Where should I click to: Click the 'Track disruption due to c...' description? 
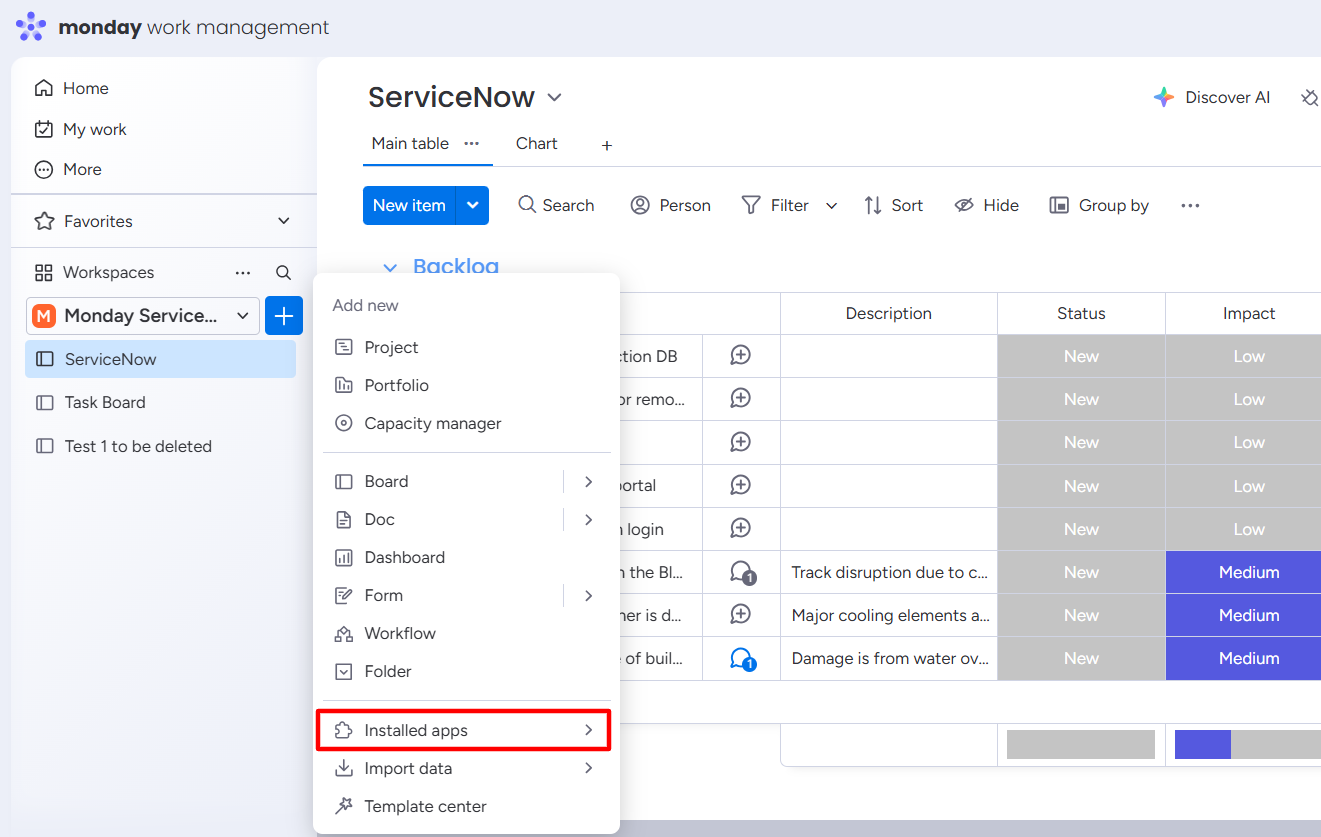889,572
